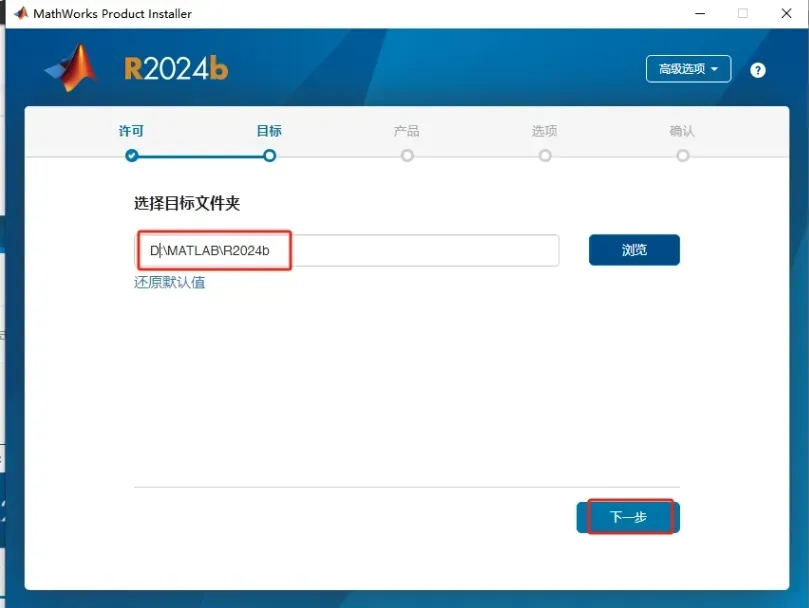809x608 pixels.
Task: Click the 还原默认值 link
Action: pos(170,282)
